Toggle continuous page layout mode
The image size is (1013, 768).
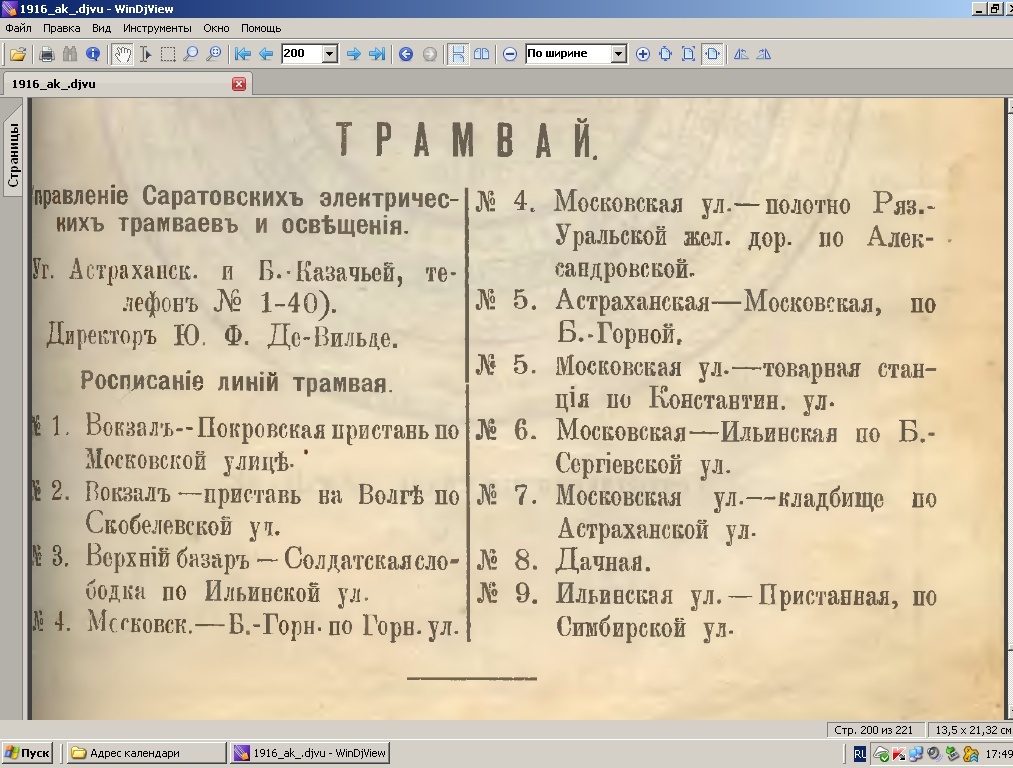pyautogui.click(x=457, y=54)
